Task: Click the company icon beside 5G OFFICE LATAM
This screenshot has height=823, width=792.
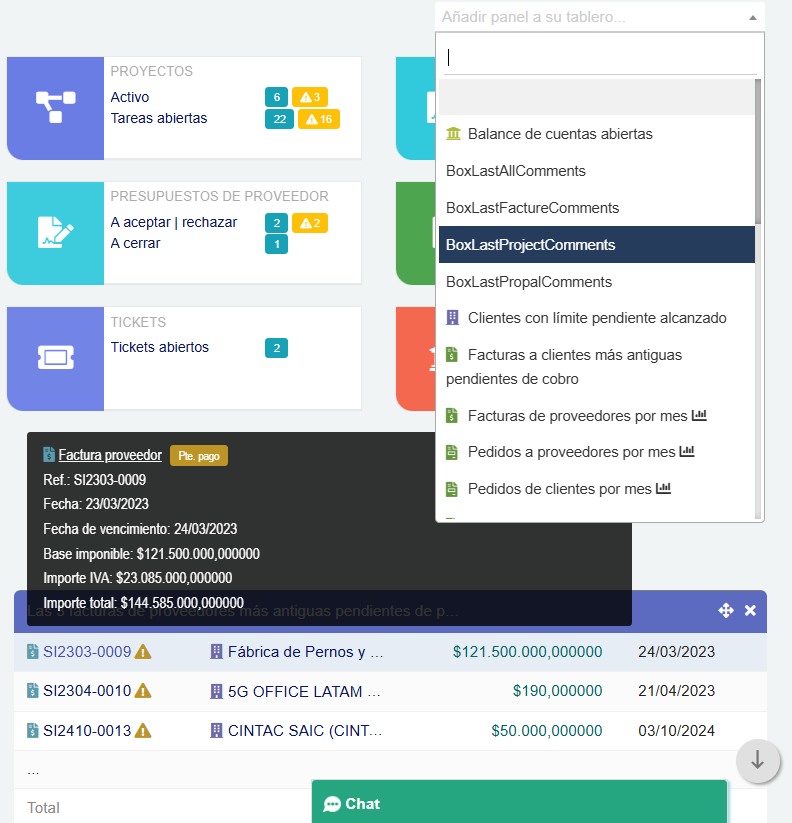Action: point(216,691)
